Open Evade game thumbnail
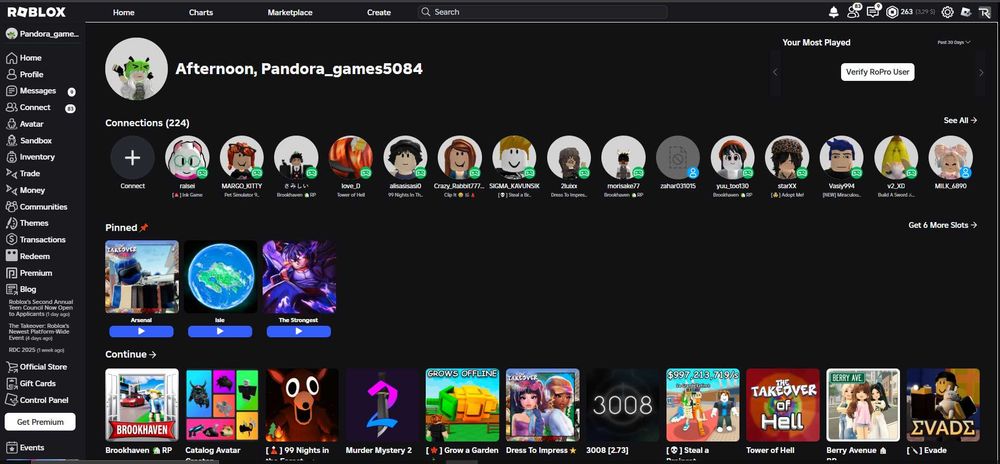 coord(943,405)
